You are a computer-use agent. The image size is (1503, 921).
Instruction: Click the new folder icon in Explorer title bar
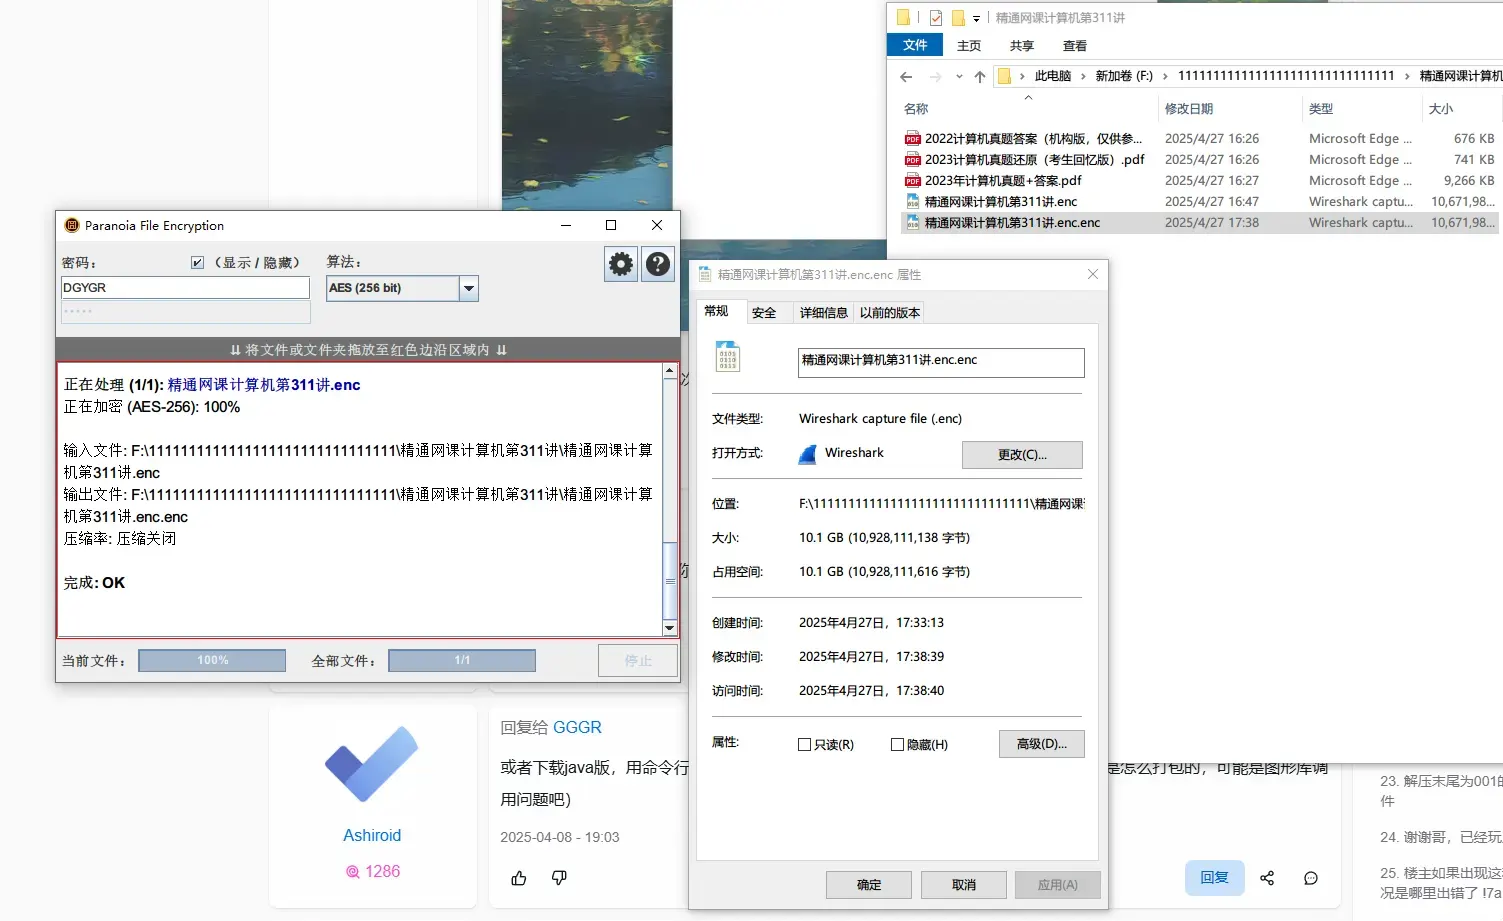coord(958,18)
